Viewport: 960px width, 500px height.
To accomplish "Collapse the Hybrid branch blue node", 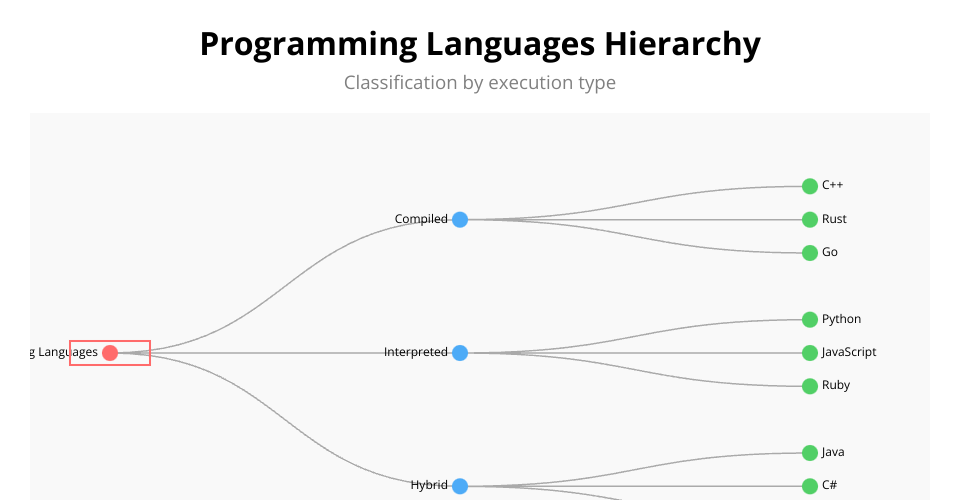I will pos(460,486).
